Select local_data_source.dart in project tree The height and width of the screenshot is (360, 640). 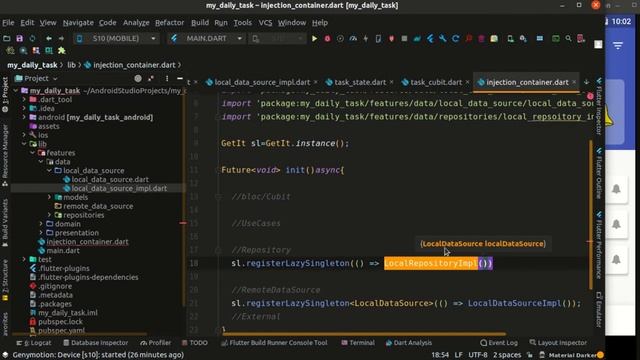pyautogui.click(x=110, y=179)
